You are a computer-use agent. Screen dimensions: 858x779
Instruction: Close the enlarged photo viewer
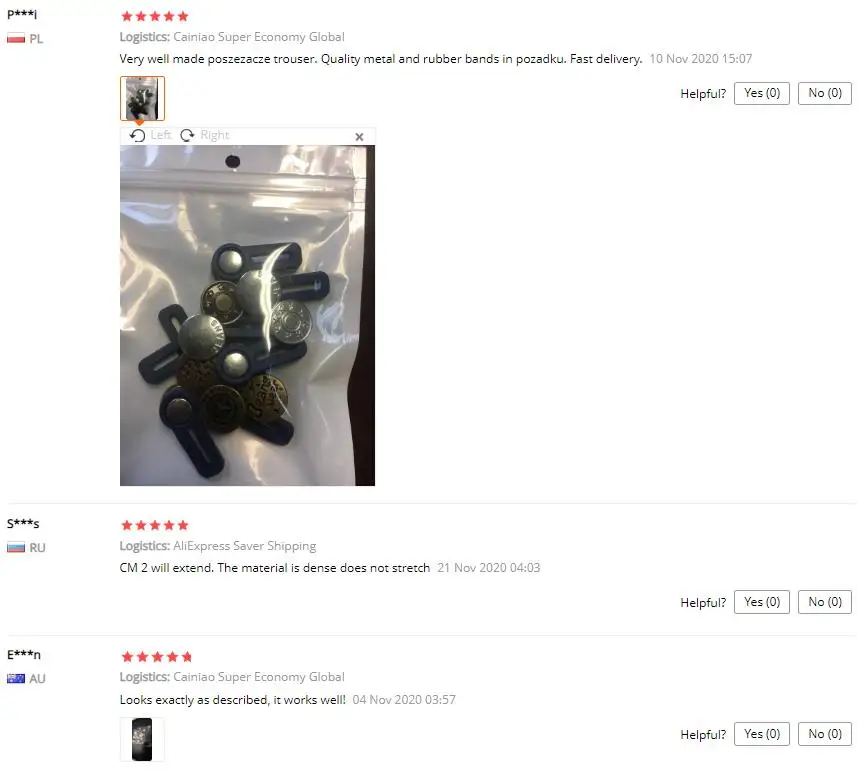360,137
